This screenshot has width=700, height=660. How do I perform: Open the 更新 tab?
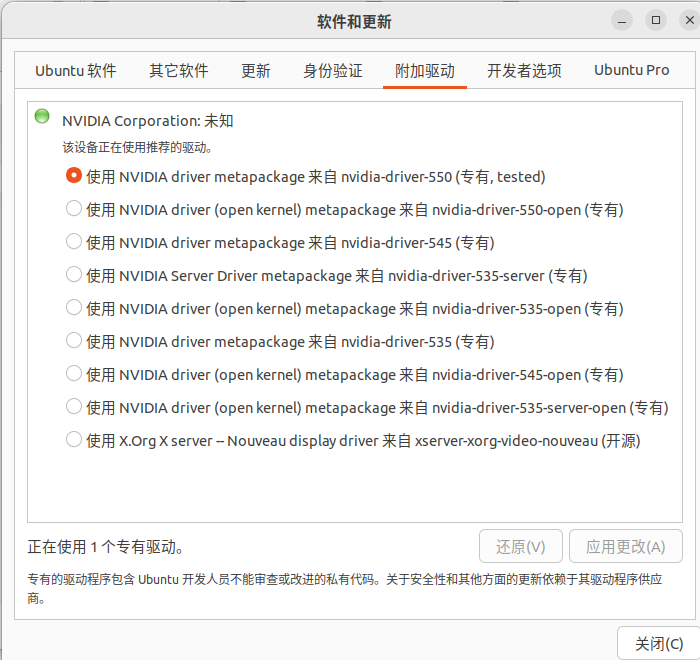(256, 71)
